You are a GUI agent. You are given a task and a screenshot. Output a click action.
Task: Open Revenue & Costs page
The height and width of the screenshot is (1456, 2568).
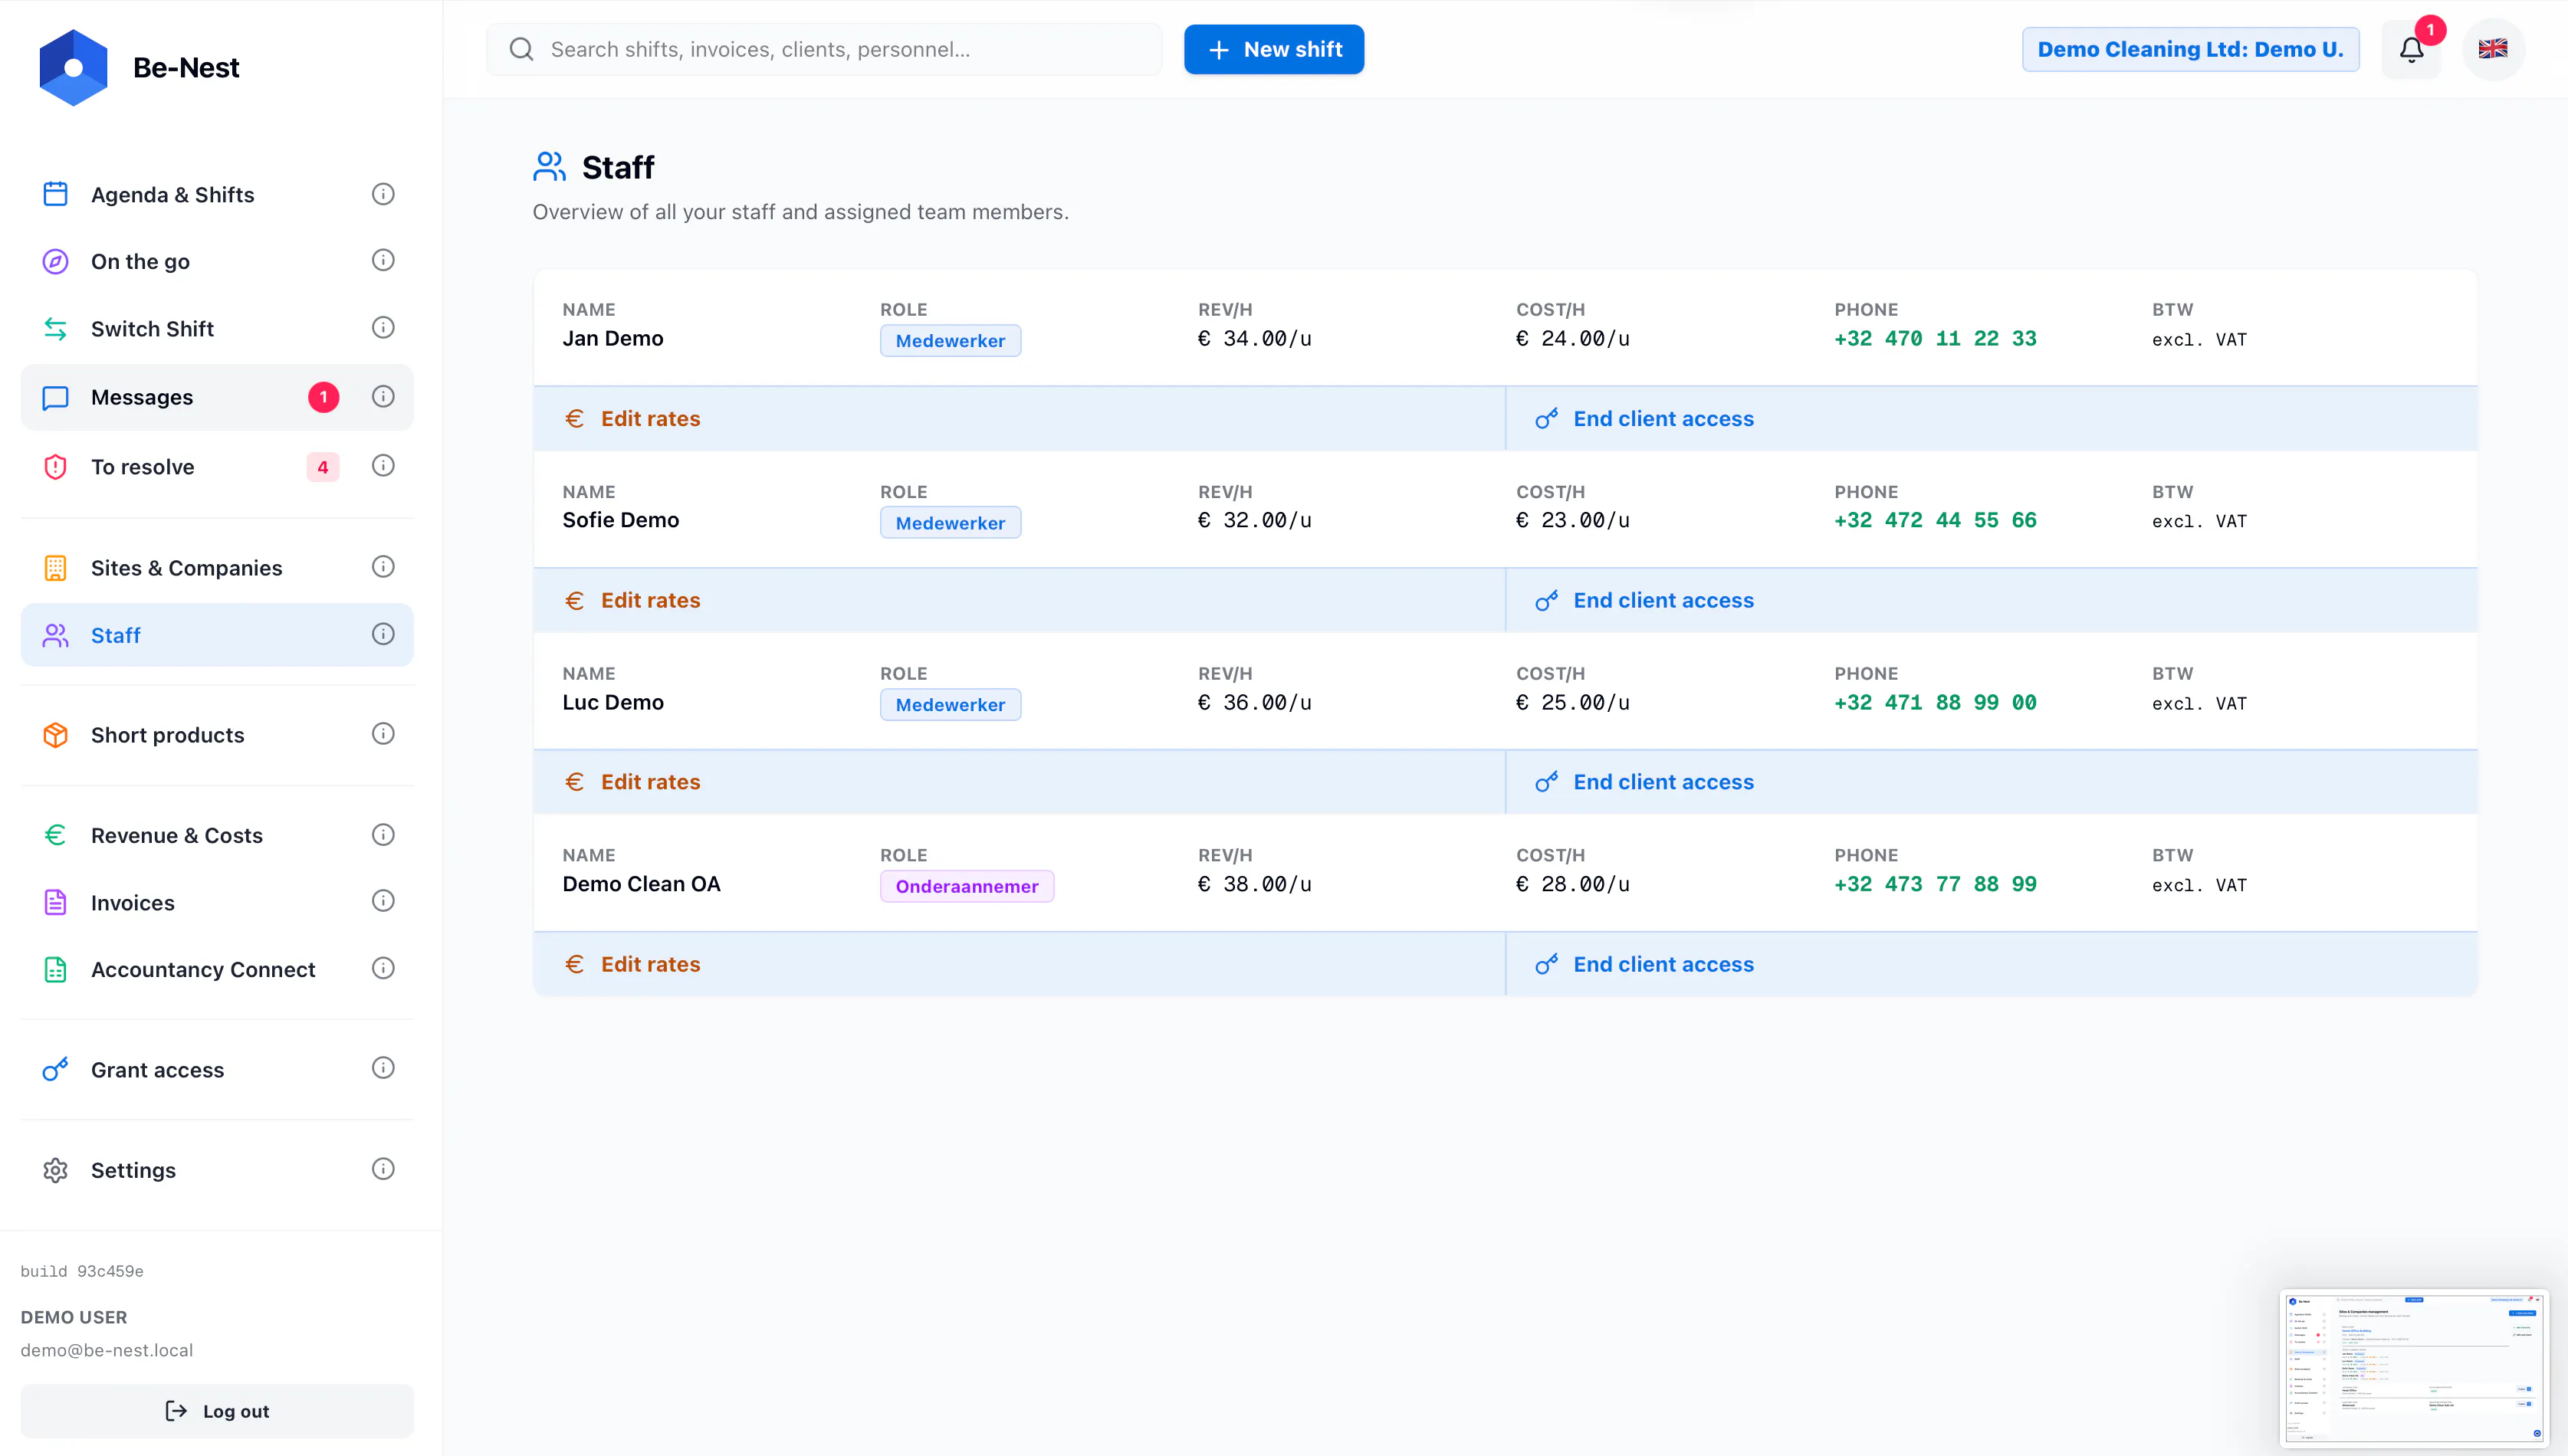tap(217, 835)
